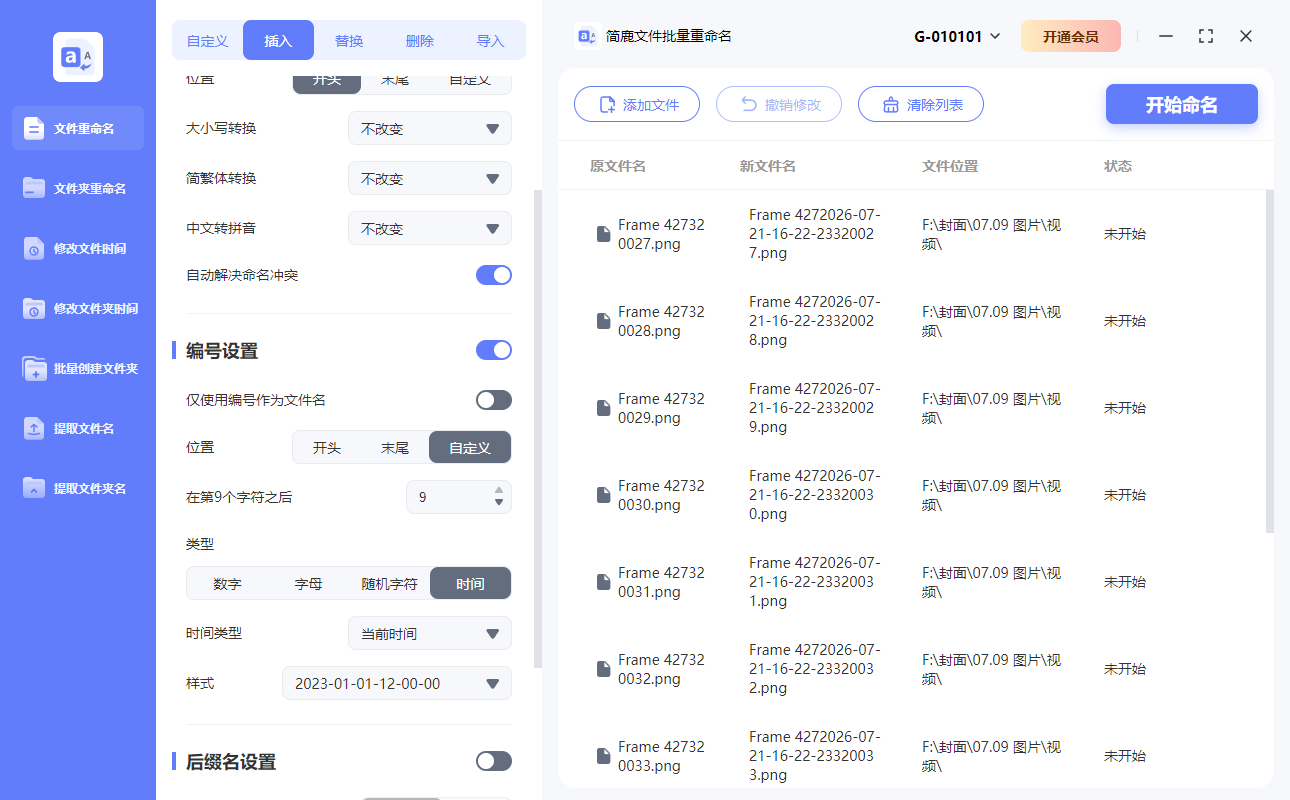
Task: Click the app logo in sidebar
Action: tap(78, 57)
